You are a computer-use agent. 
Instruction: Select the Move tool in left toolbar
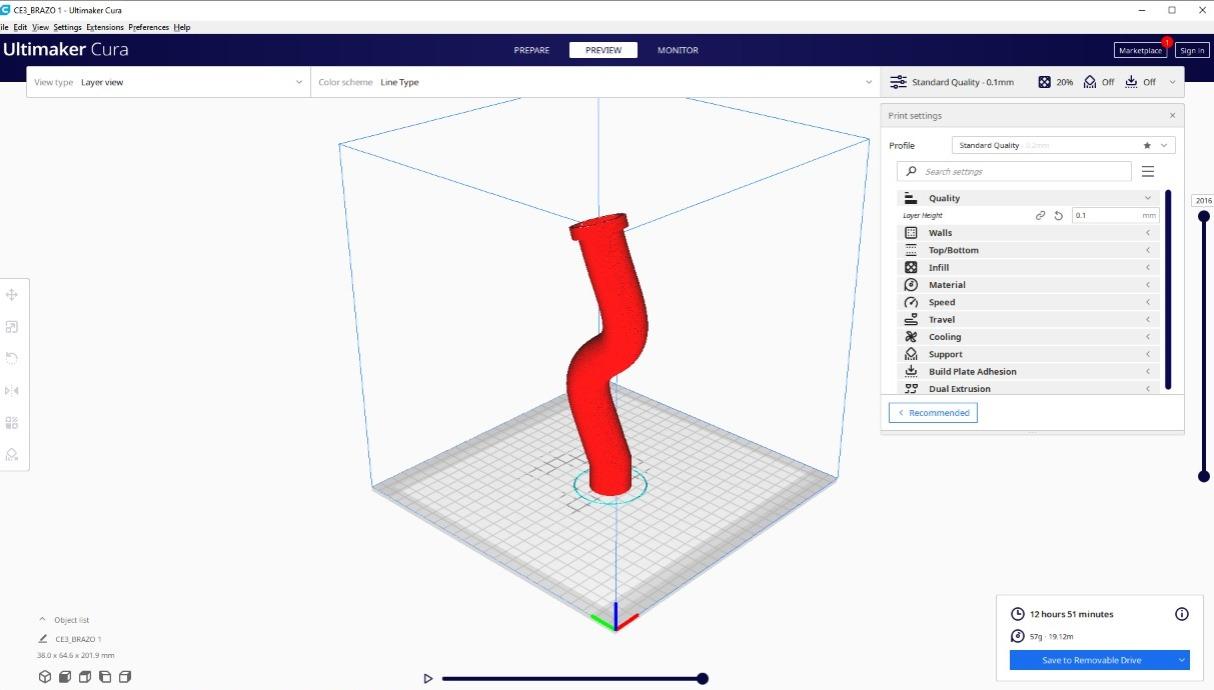pyautogui.click(x=12, y=295)
